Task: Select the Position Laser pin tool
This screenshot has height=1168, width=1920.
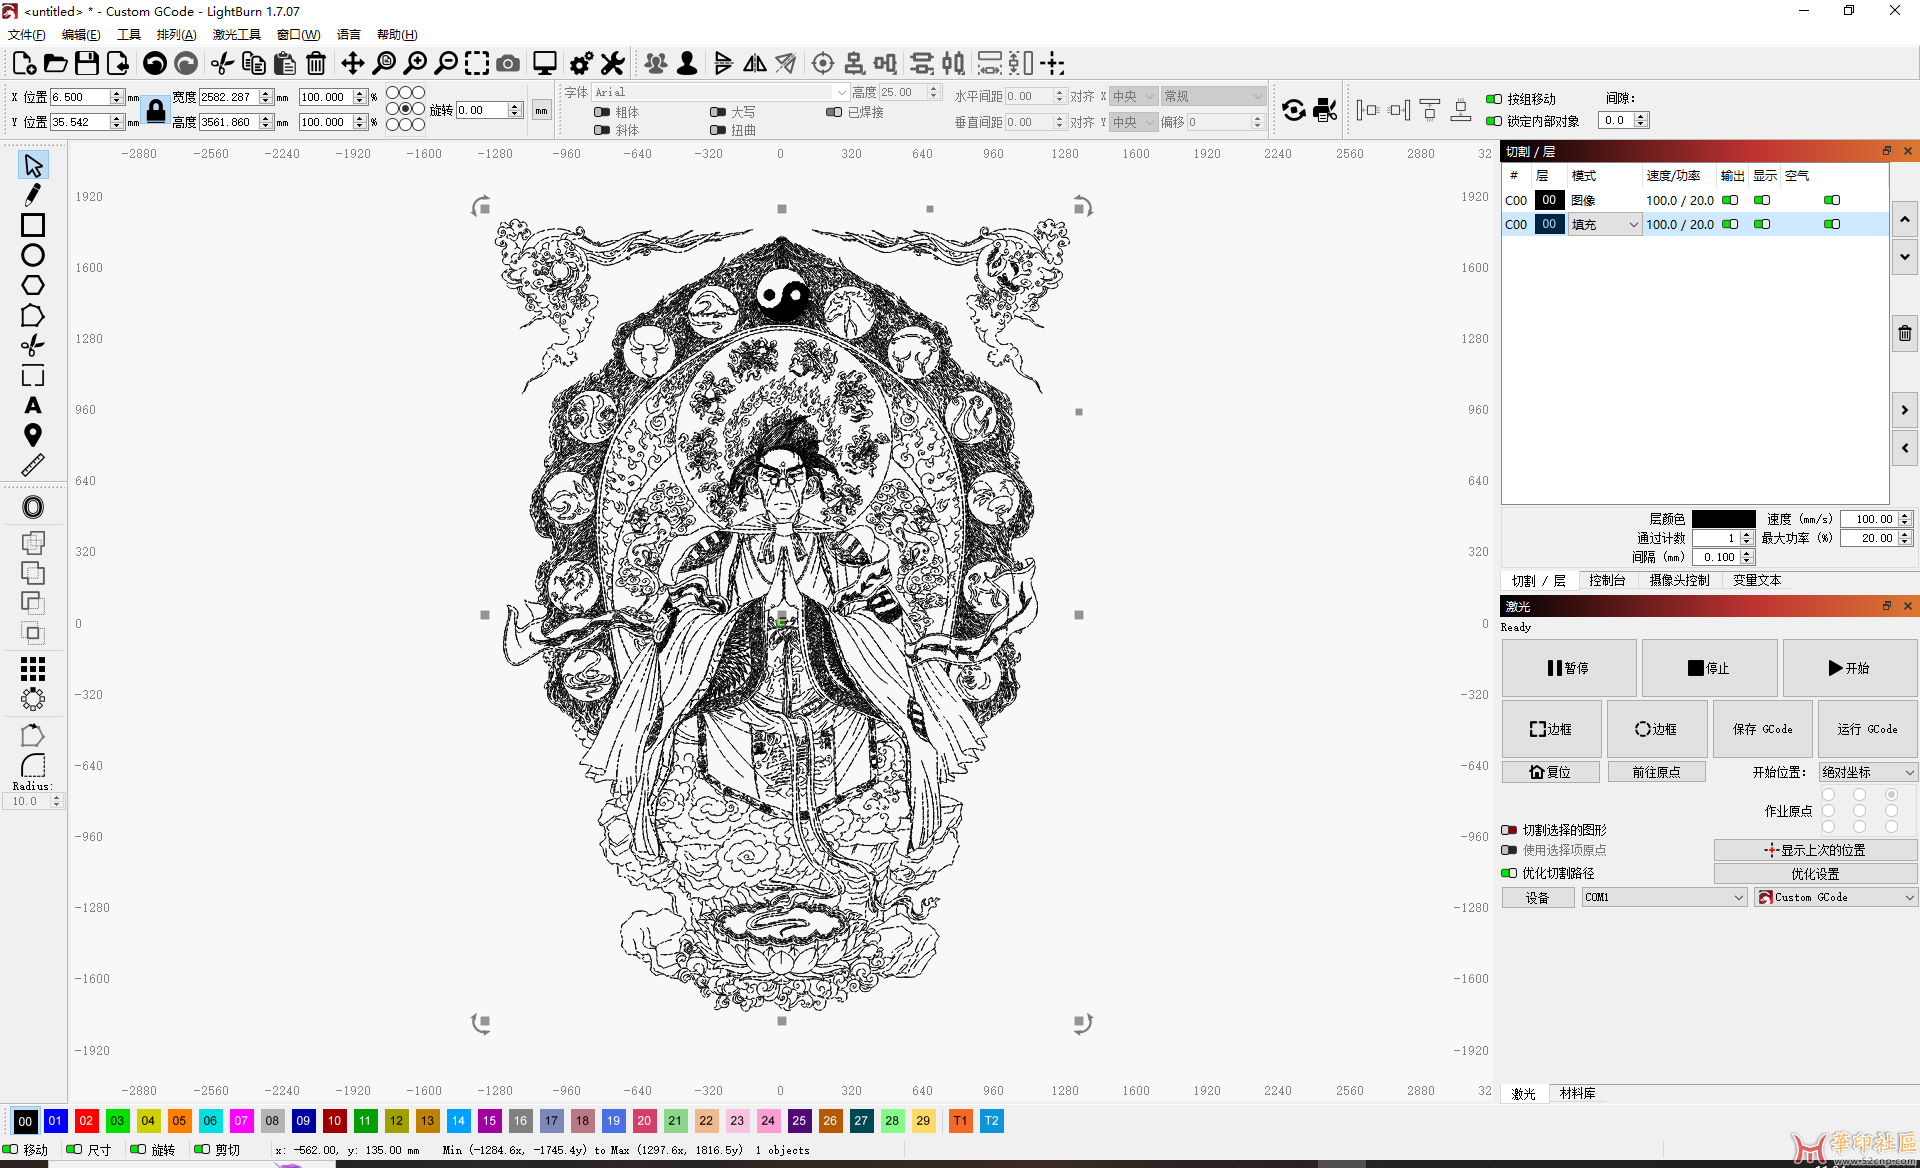Action: (33, 435)
